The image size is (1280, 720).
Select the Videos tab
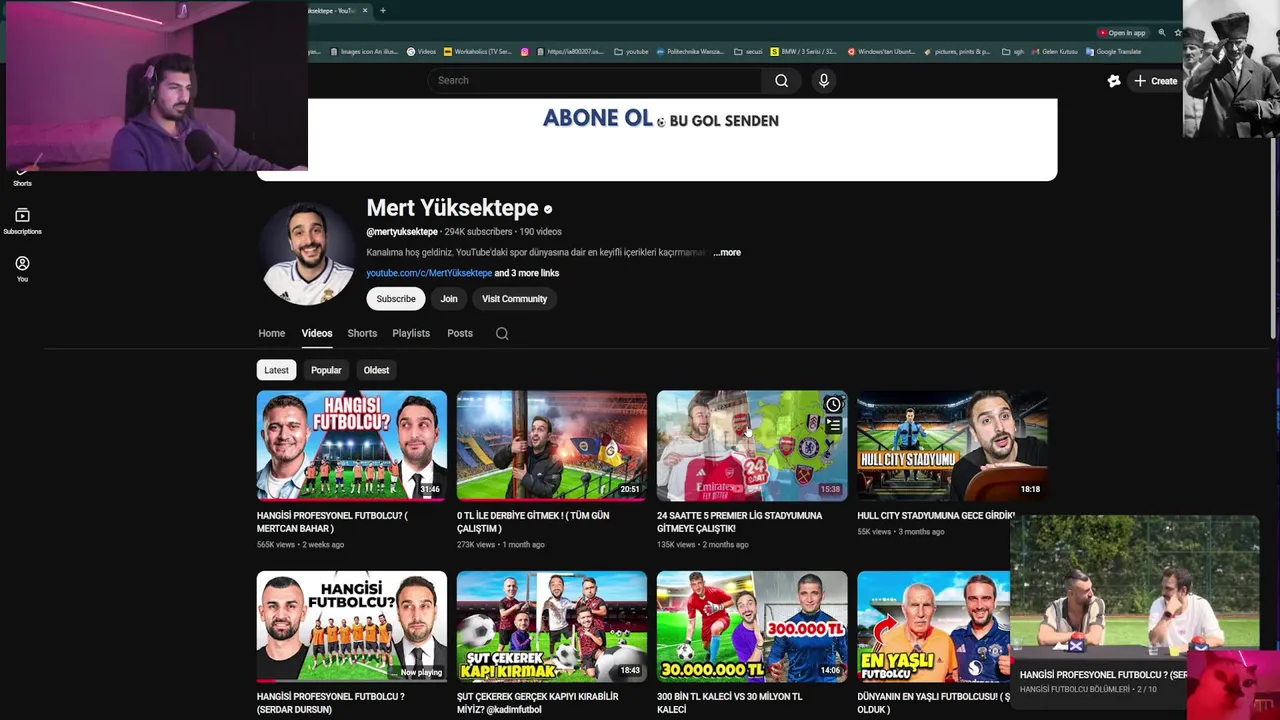tap(317, 334)
